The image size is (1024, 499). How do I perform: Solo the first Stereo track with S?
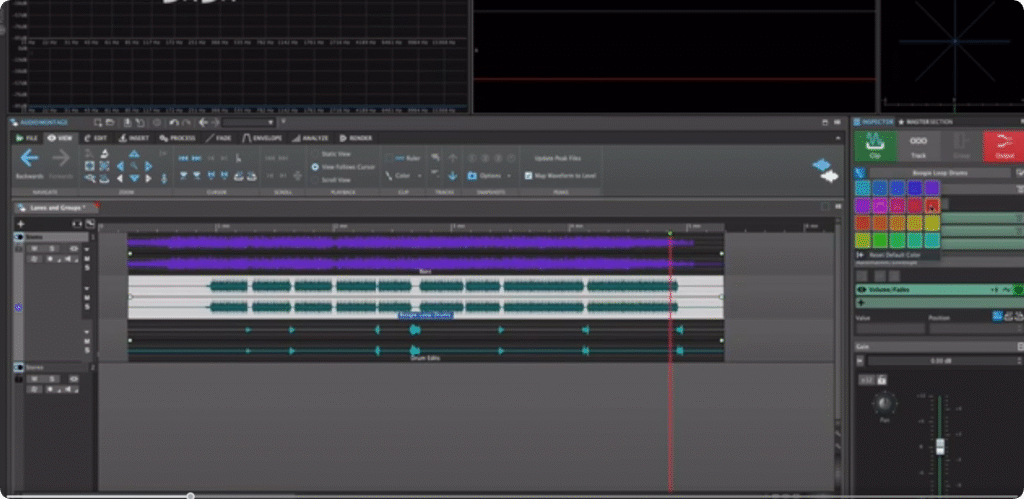coord(51,249)
